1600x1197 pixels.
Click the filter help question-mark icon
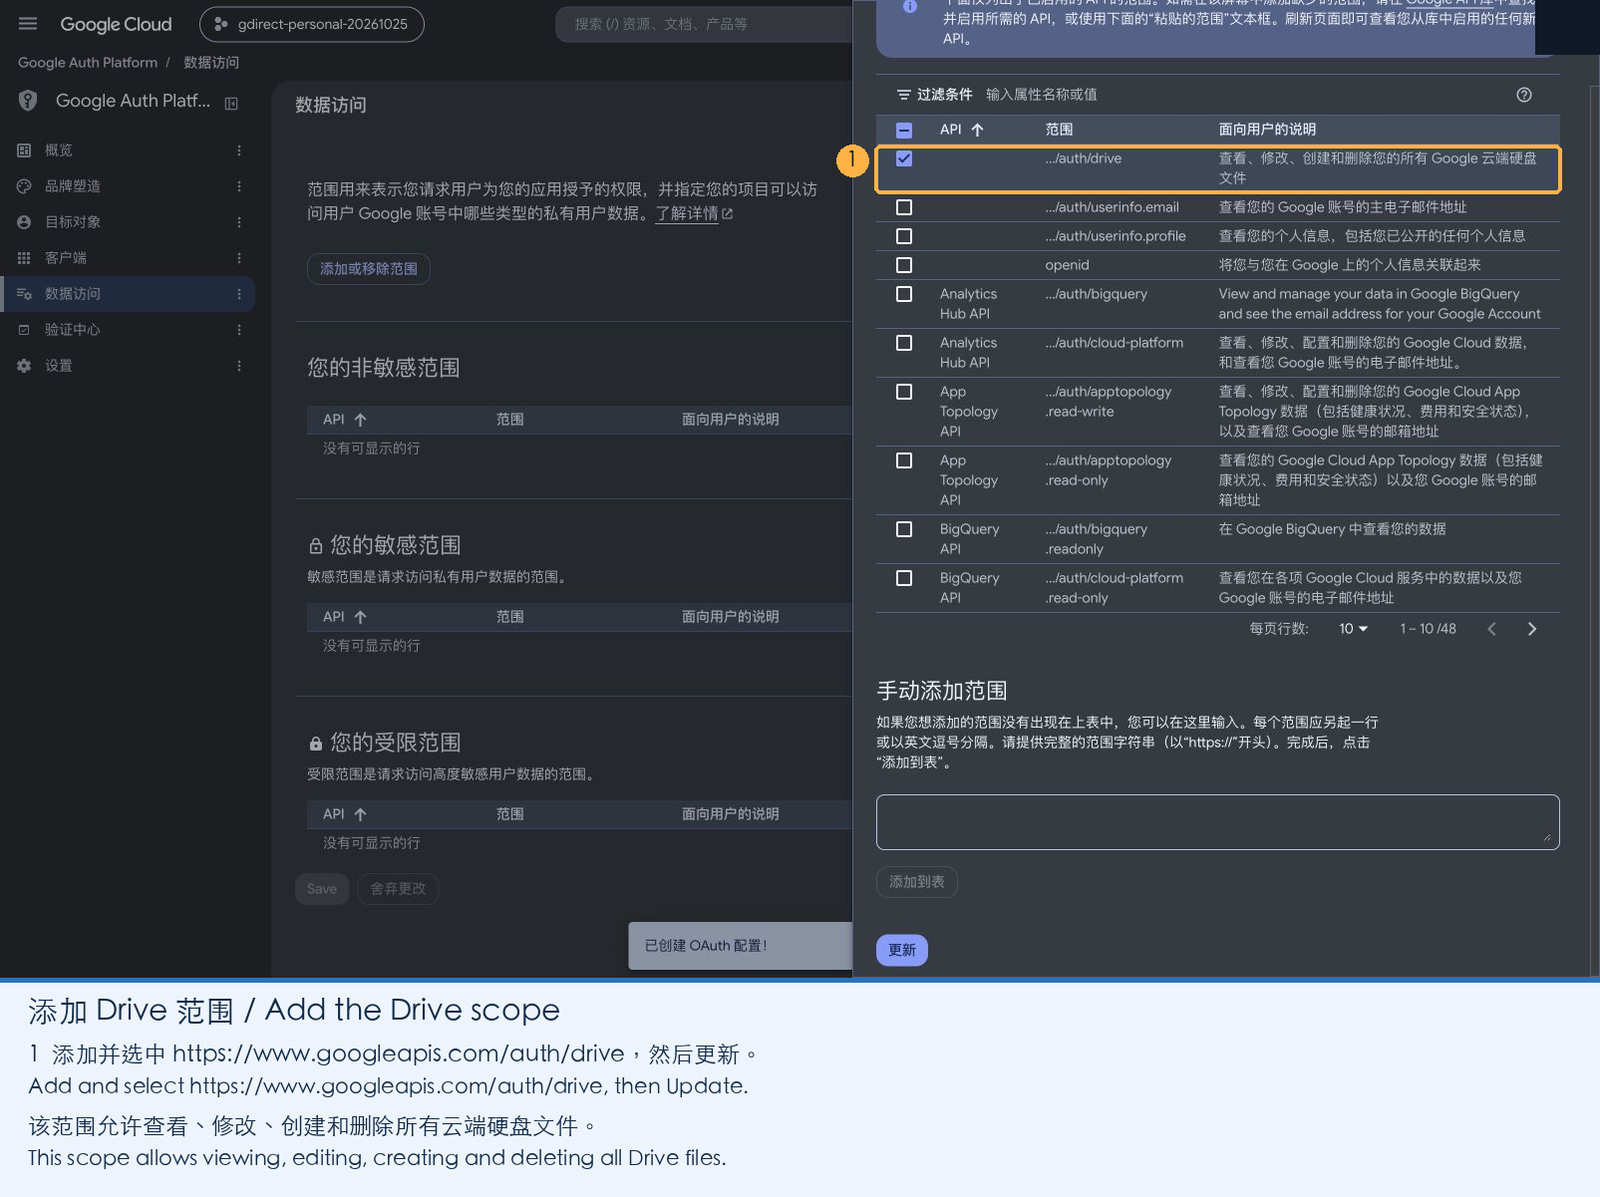click(x=1524, y=95)
